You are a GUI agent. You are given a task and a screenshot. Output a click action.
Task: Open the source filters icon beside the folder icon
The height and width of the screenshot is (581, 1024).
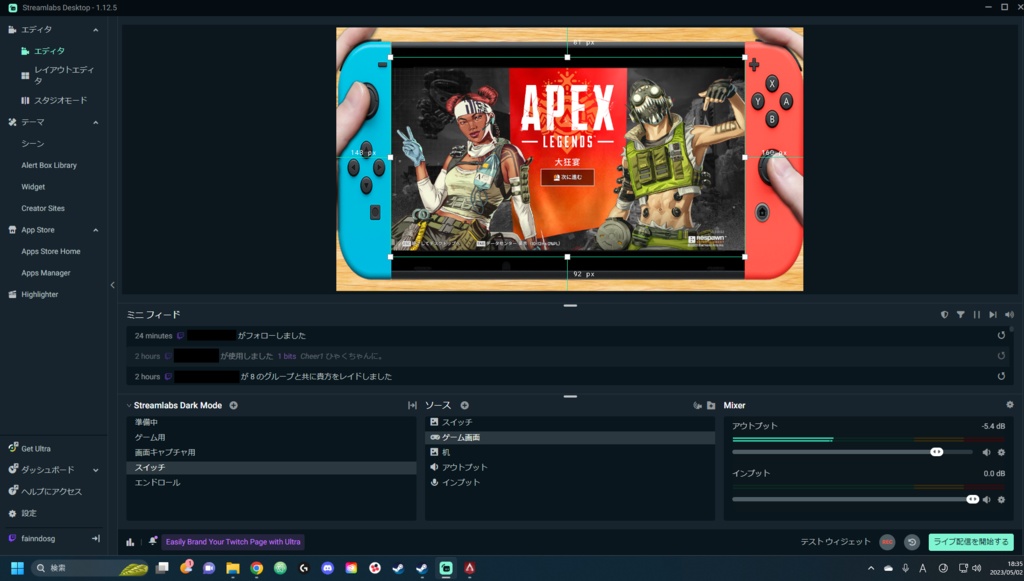pos(697,405)
